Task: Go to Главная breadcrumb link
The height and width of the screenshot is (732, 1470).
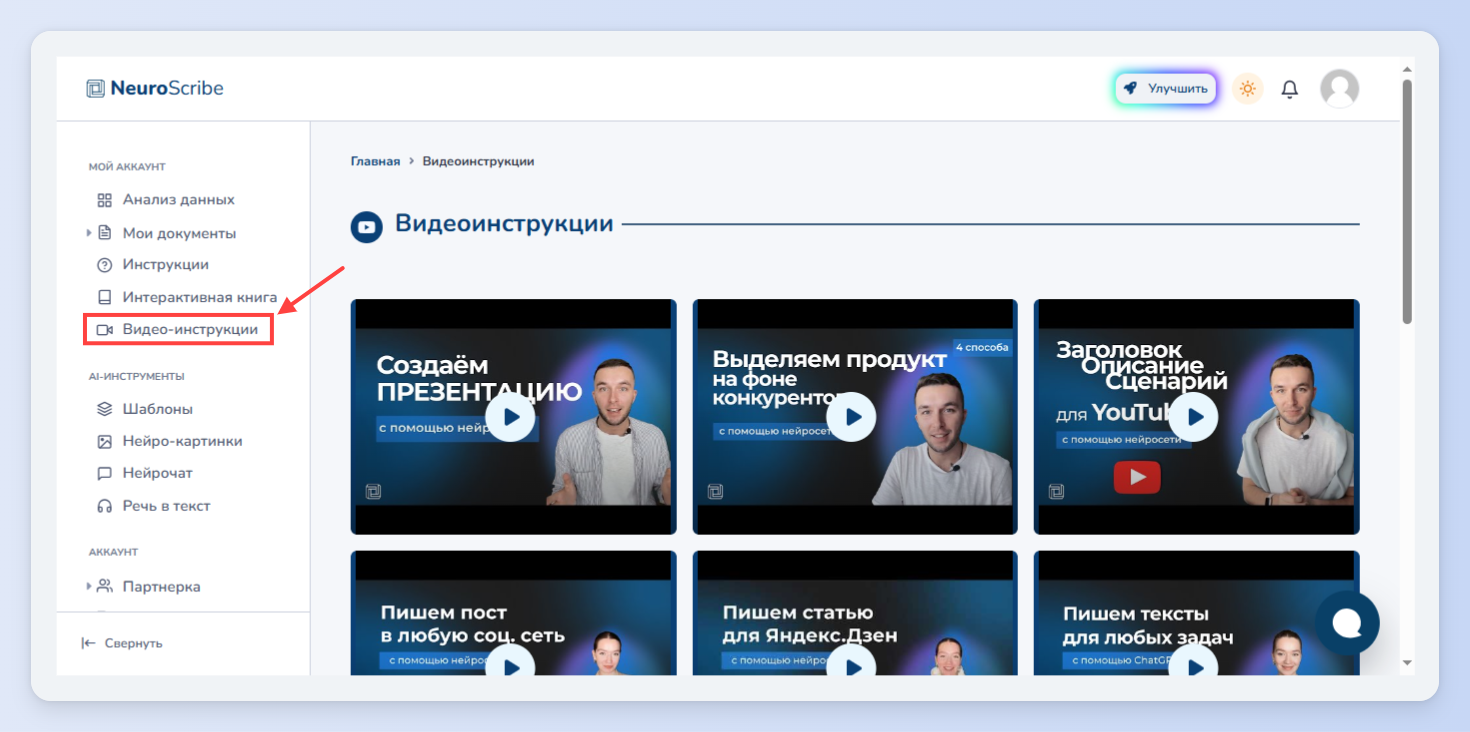Action: [375, 161]
